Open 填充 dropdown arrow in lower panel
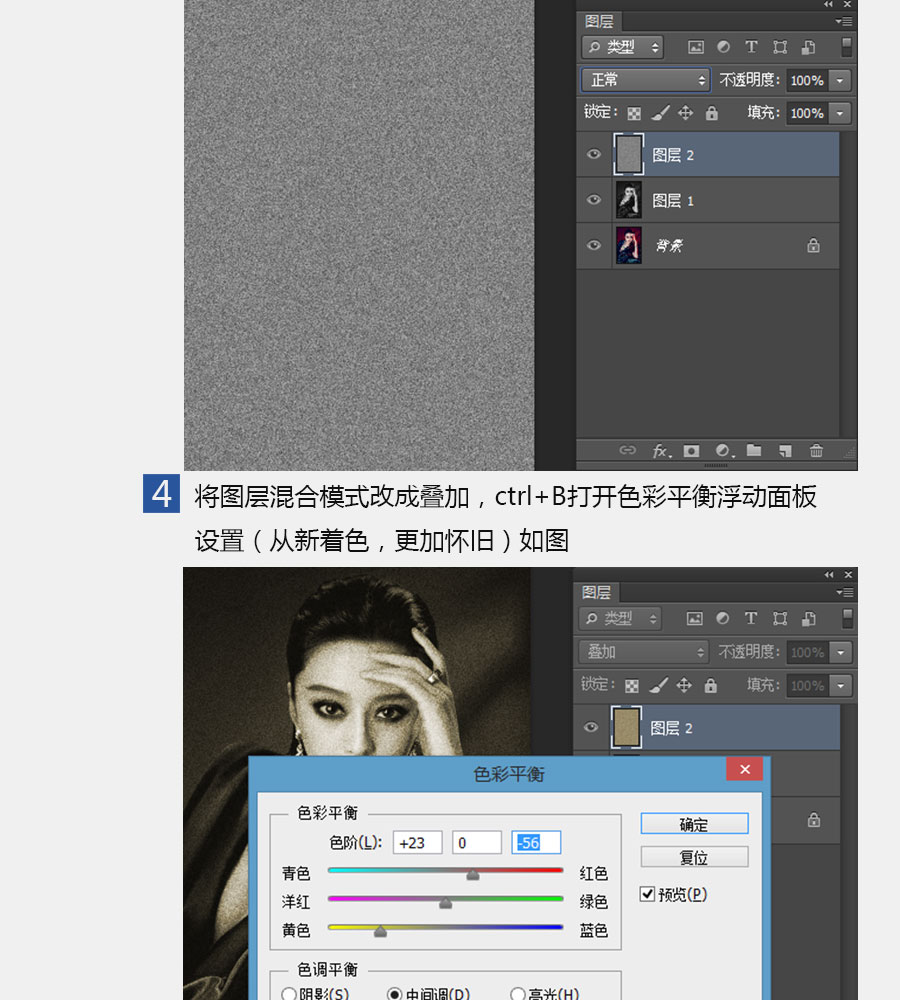This screenshot has height=1000, width=900. [x=841, y=686]
